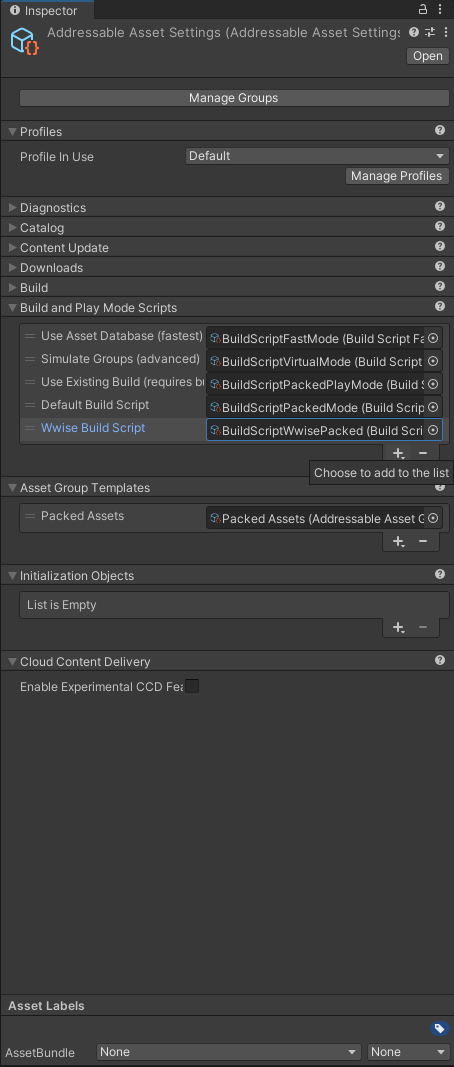
Task: Open the Inspector three-dot options menu
Action: coord(440,10)
